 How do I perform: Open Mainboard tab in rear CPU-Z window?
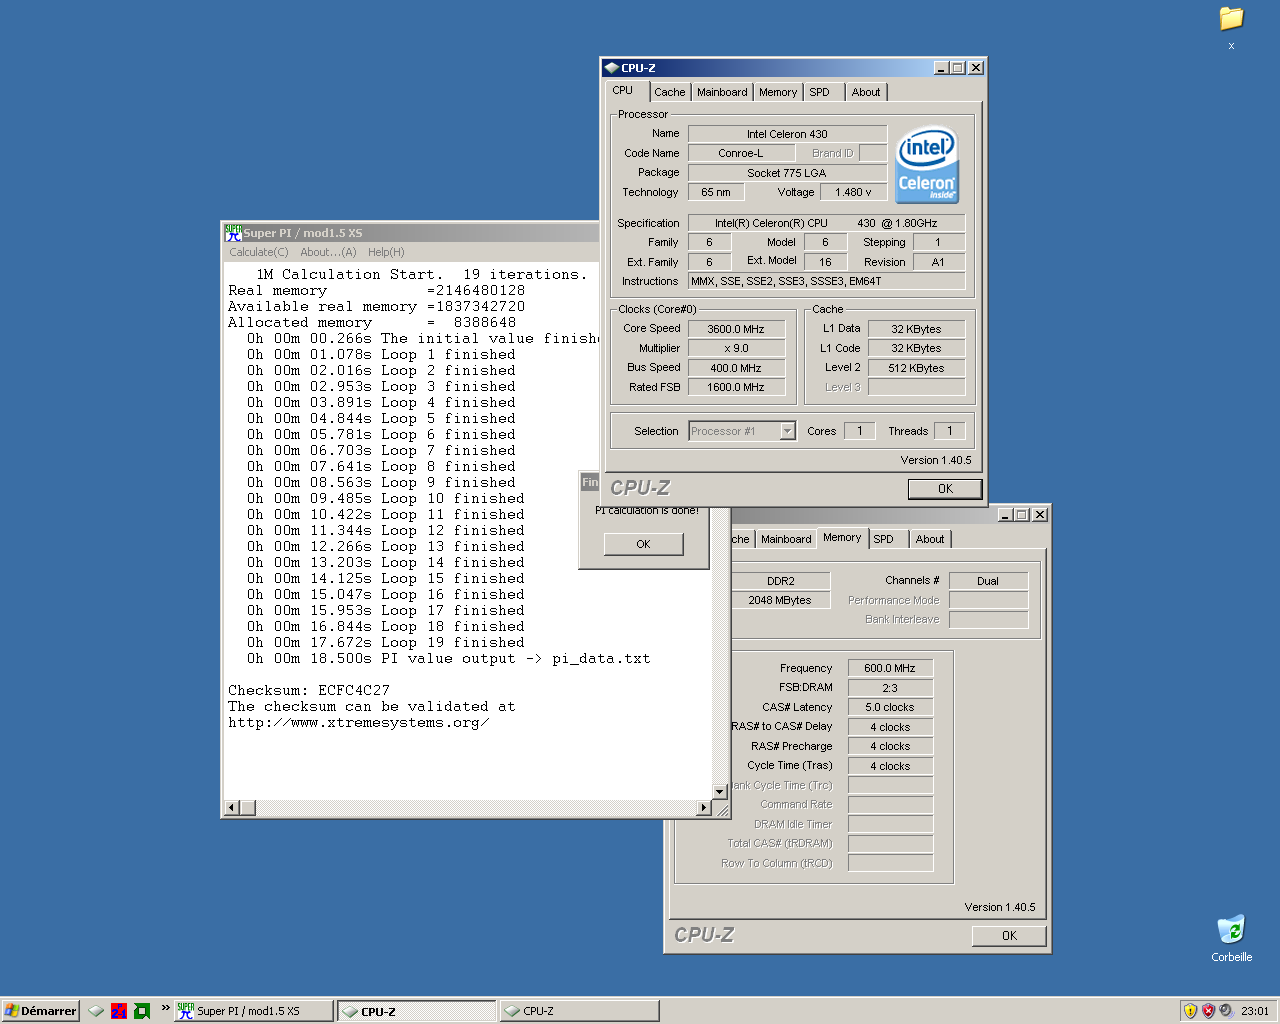786,539
